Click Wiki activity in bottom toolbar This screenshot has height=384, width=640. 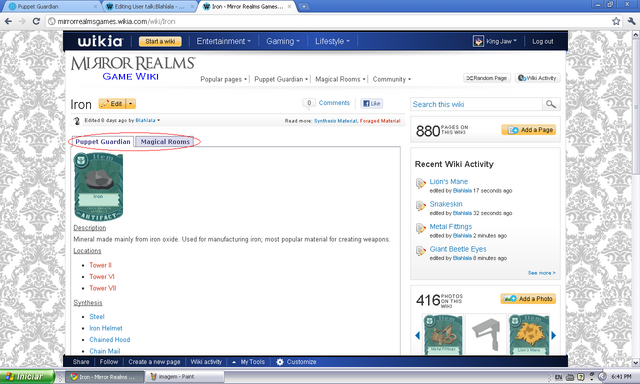(x=206, y=362)
